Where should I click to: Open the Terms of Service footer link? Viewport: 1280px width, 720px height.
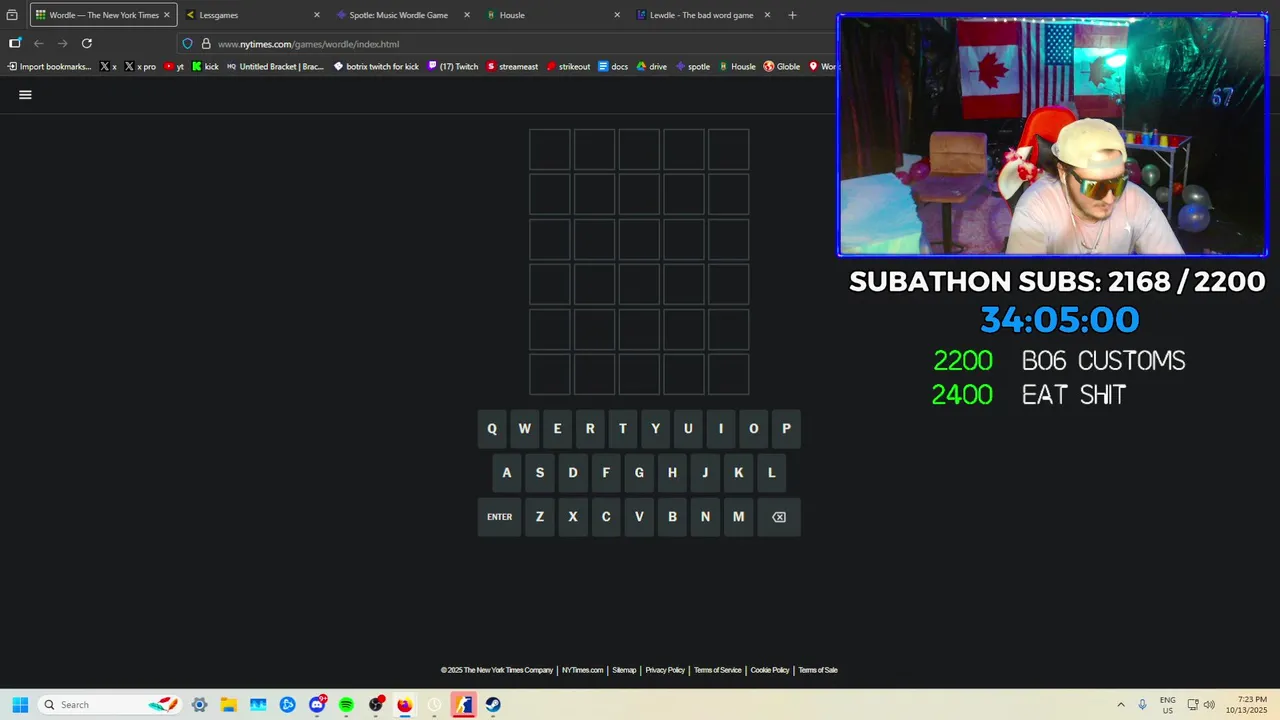718,670
